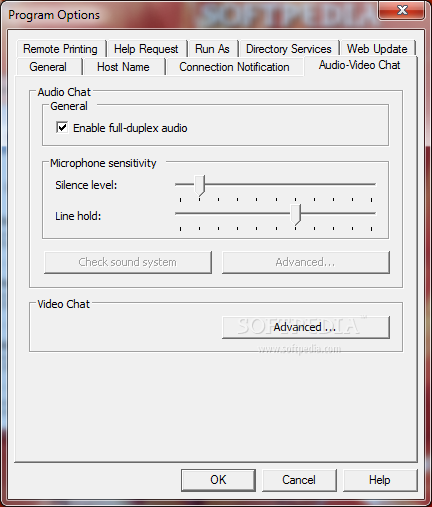Close the Program Options window
The image size is (432, 507).
click(x=402, y=10)
